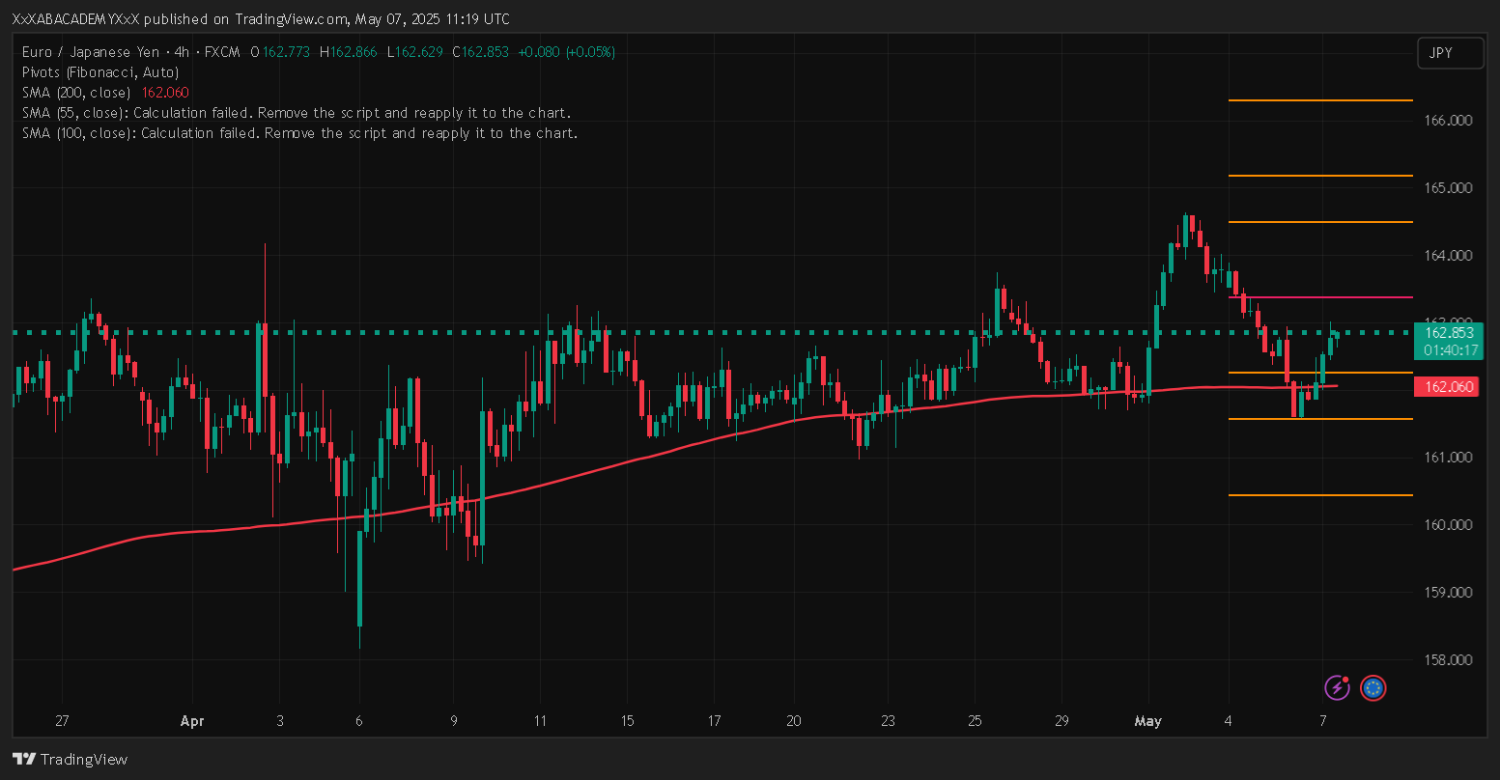The height and width of the screenshot is (780, 1500).
Task: Click the Apr label on the time axis
Action: point(192,720)
